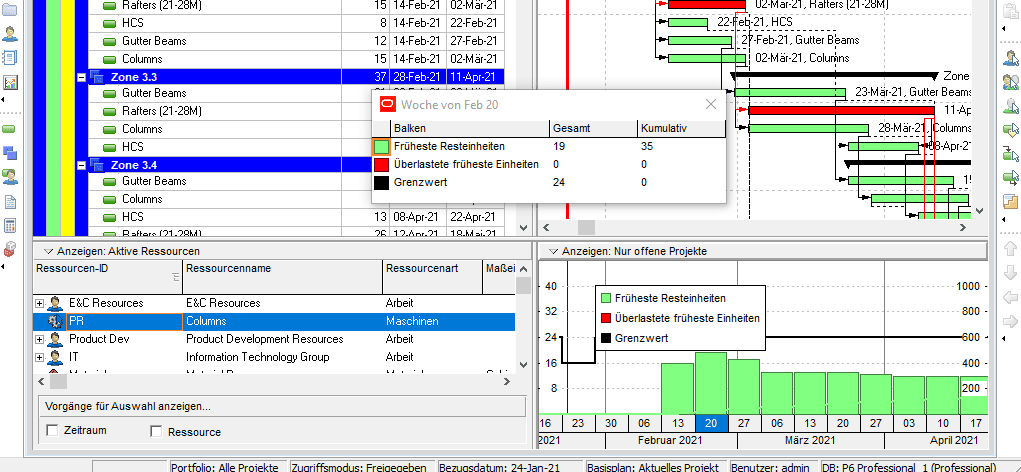
Task: Click the Assign Resources by Role icon
Action: pos(1011,82)
